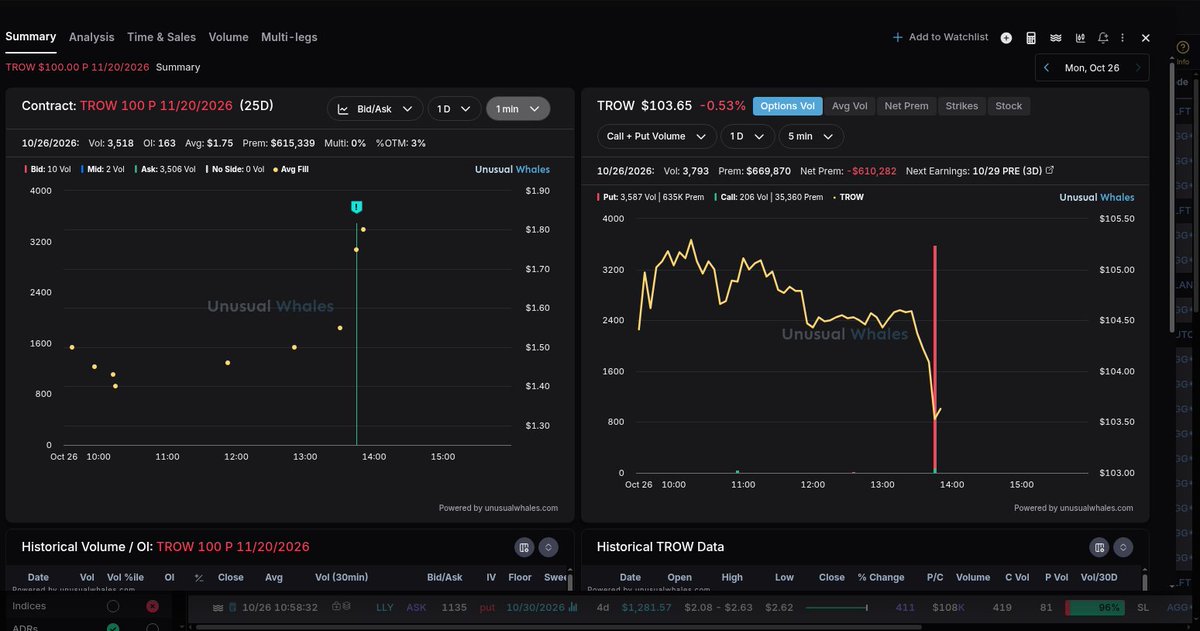Toggle the Mid: 2 Vol legend series
Viewport: 1200px width, 631px height.
click(104, 169)
